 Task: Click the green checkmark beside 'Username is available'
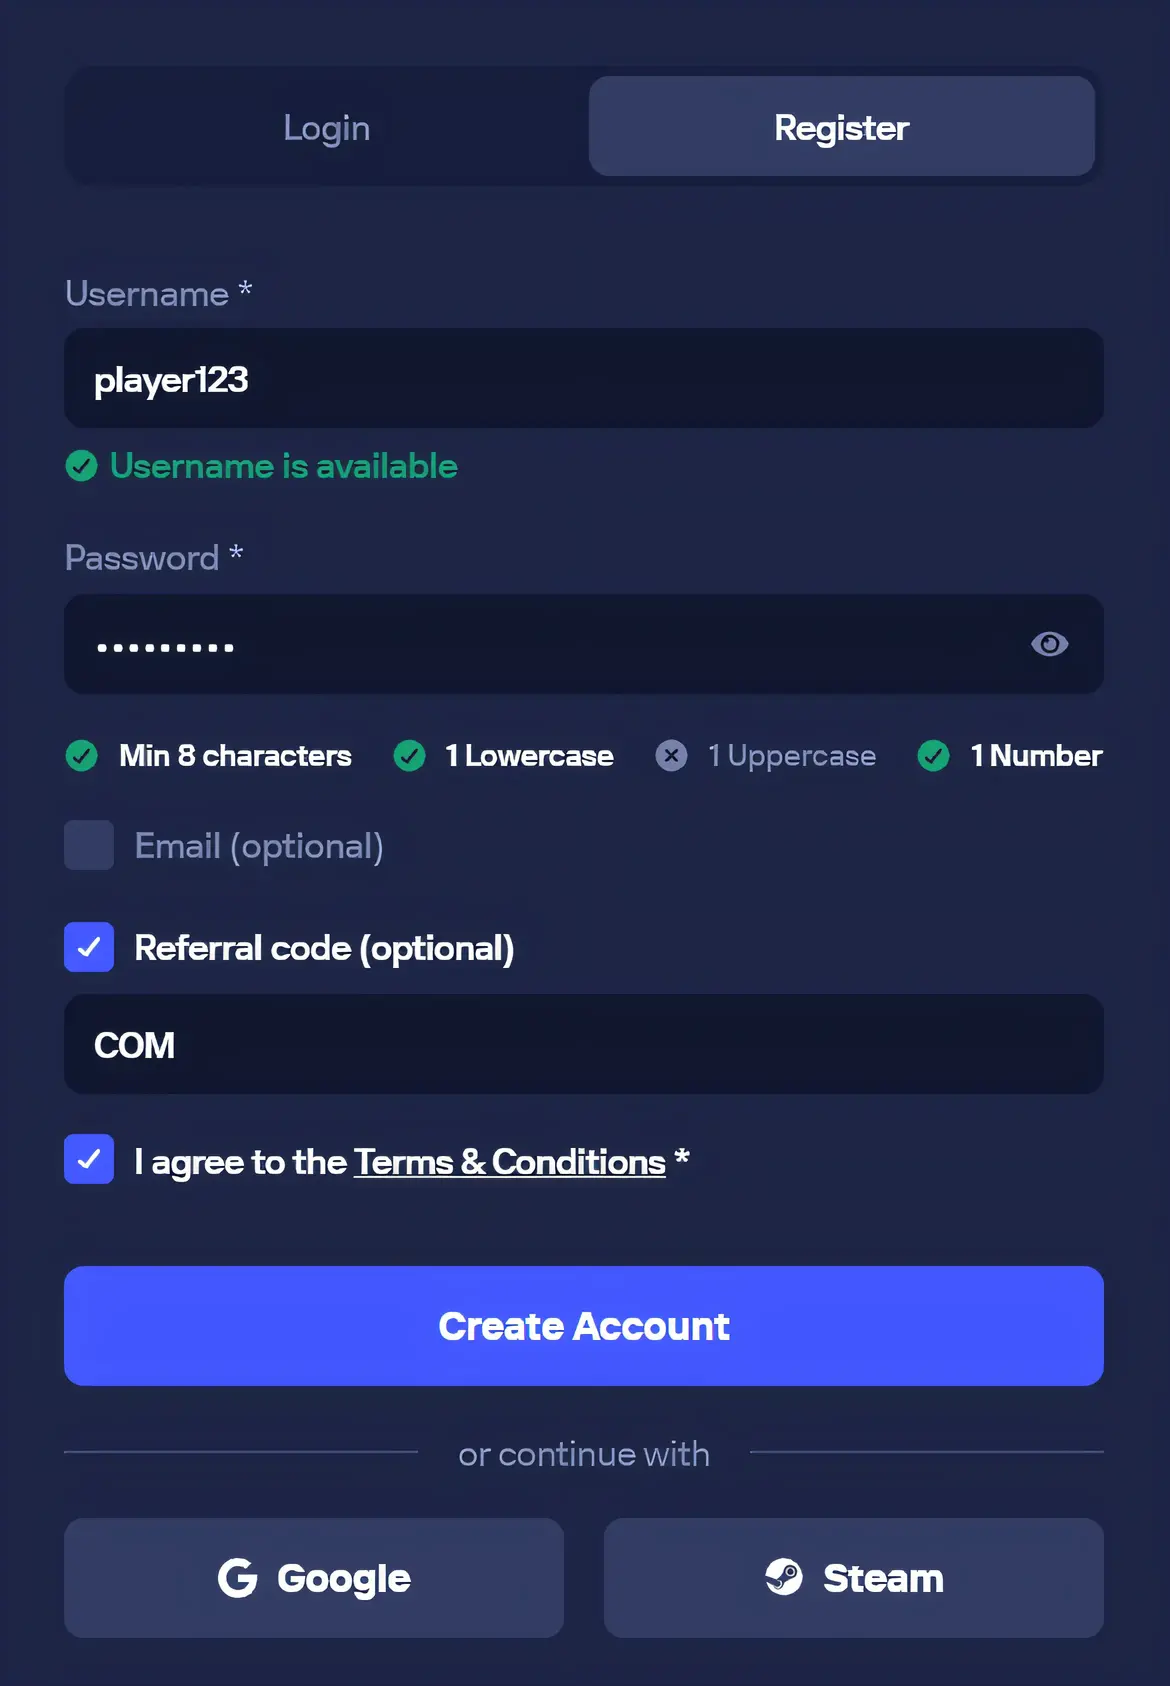[x=81, y=466]
